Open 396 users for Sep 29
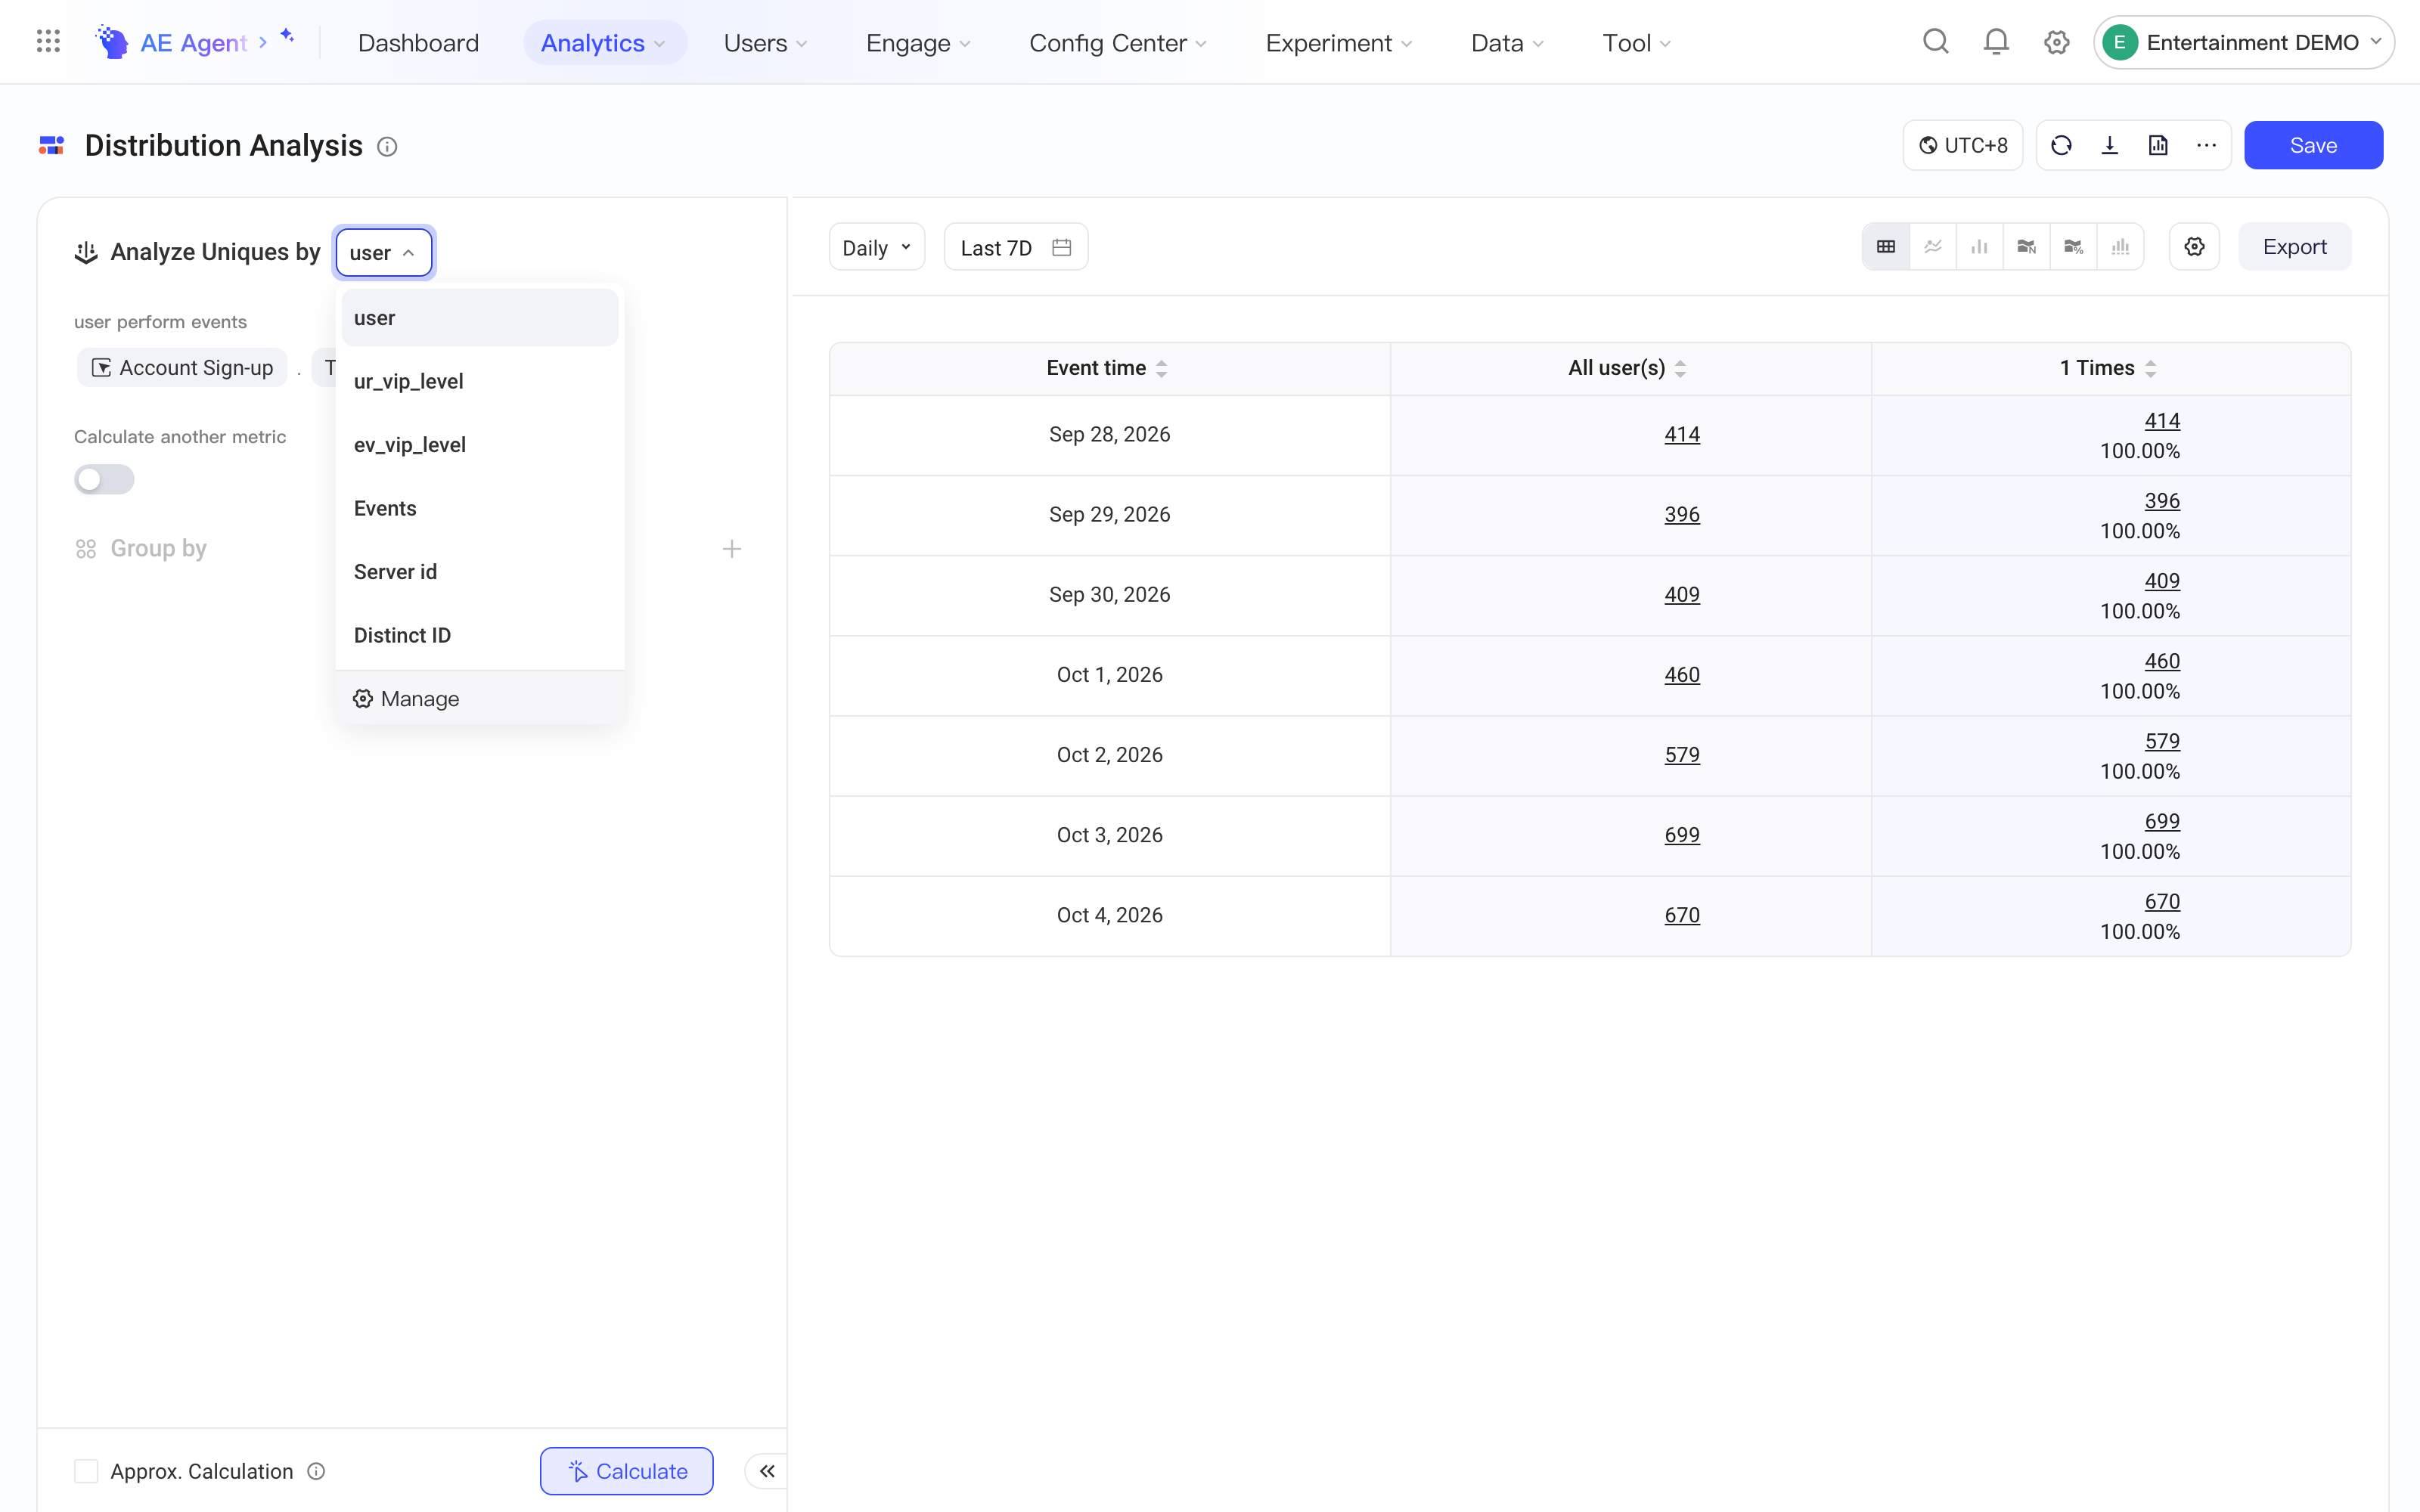2420x1512 pixels. point(1681,515)
